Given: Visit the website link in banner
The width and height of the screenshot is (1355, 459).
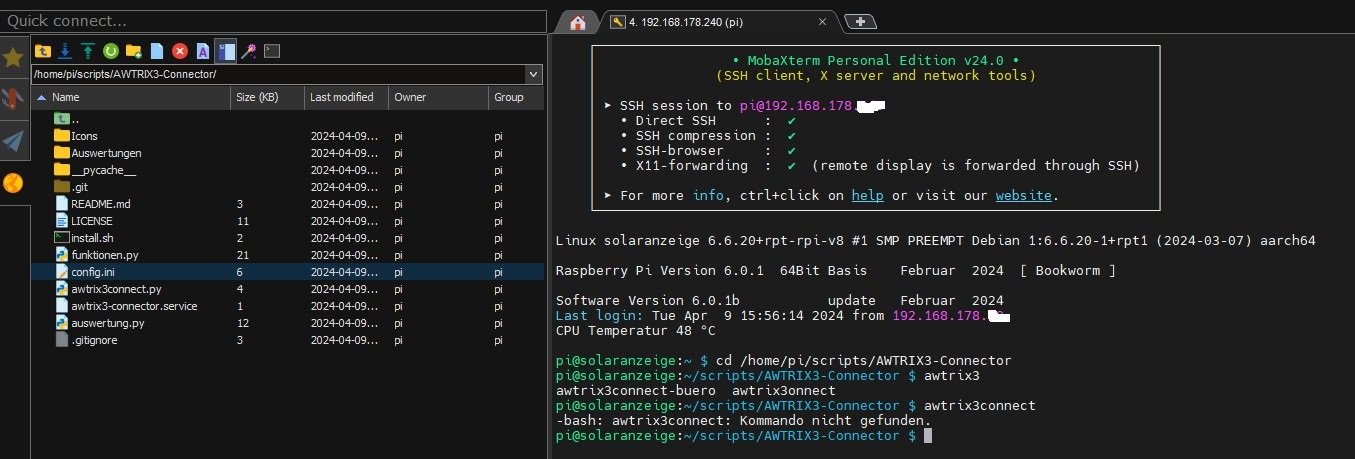Looking at the screenshot, I should pyautogui.click(x=1023, y=195).
